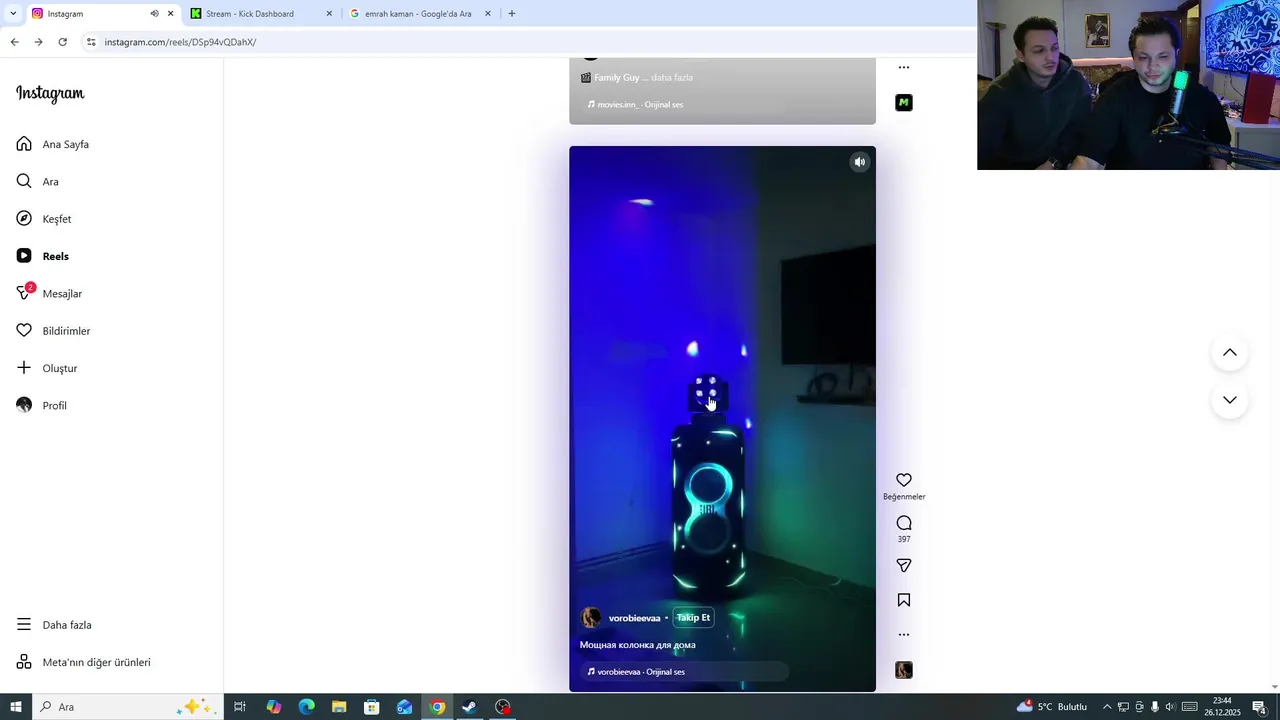Viewport: 1280px width, 720px height.
Task: Open more options for vorobieevaa reel
Action: tap(904, 634)
